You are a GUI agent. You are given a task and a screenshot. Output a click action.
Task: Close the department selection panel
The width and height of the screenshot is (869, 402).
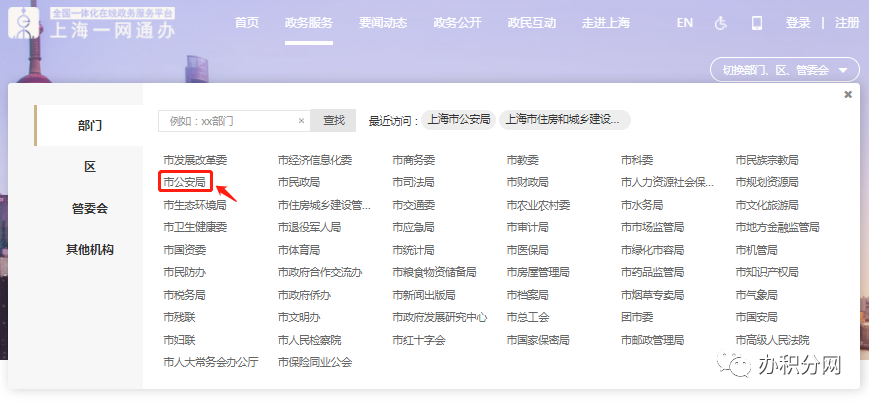pyautogui.click(x=848, y=94)
